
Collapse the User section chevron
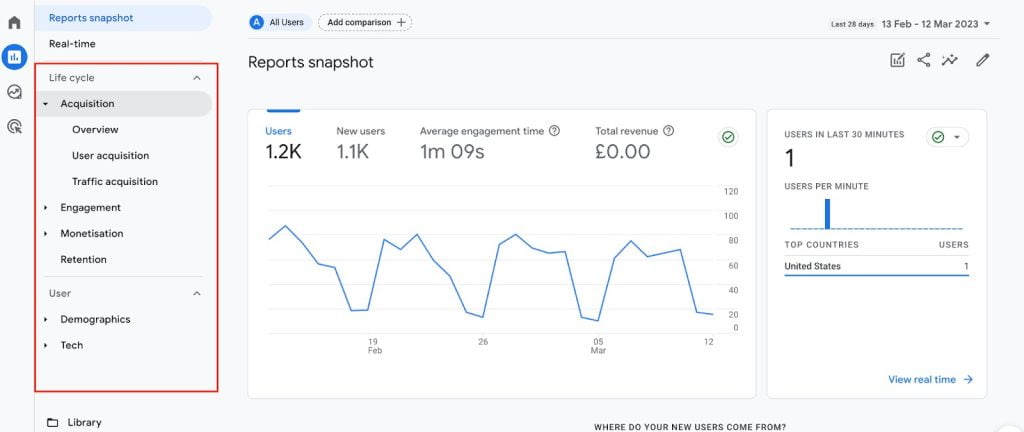coord(197,294)
